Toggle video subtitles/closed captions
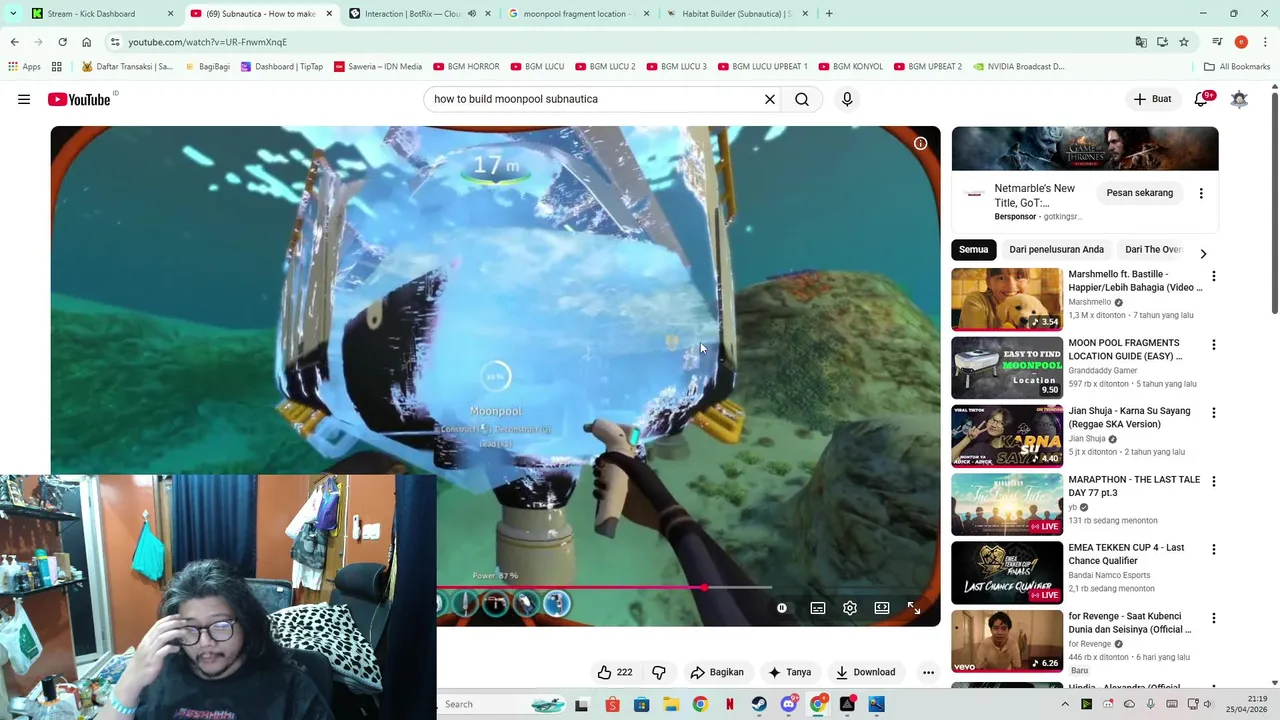Screen dimensions: 1280x720 [818, 608]
